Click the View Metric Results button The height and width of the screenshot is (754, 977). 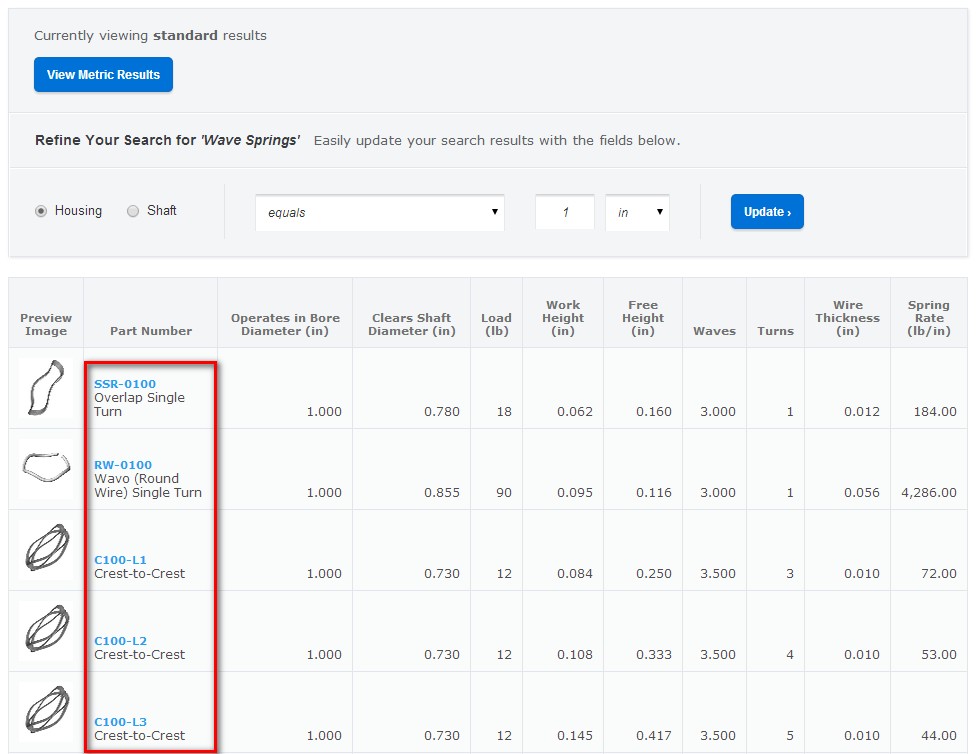point(103,75)
